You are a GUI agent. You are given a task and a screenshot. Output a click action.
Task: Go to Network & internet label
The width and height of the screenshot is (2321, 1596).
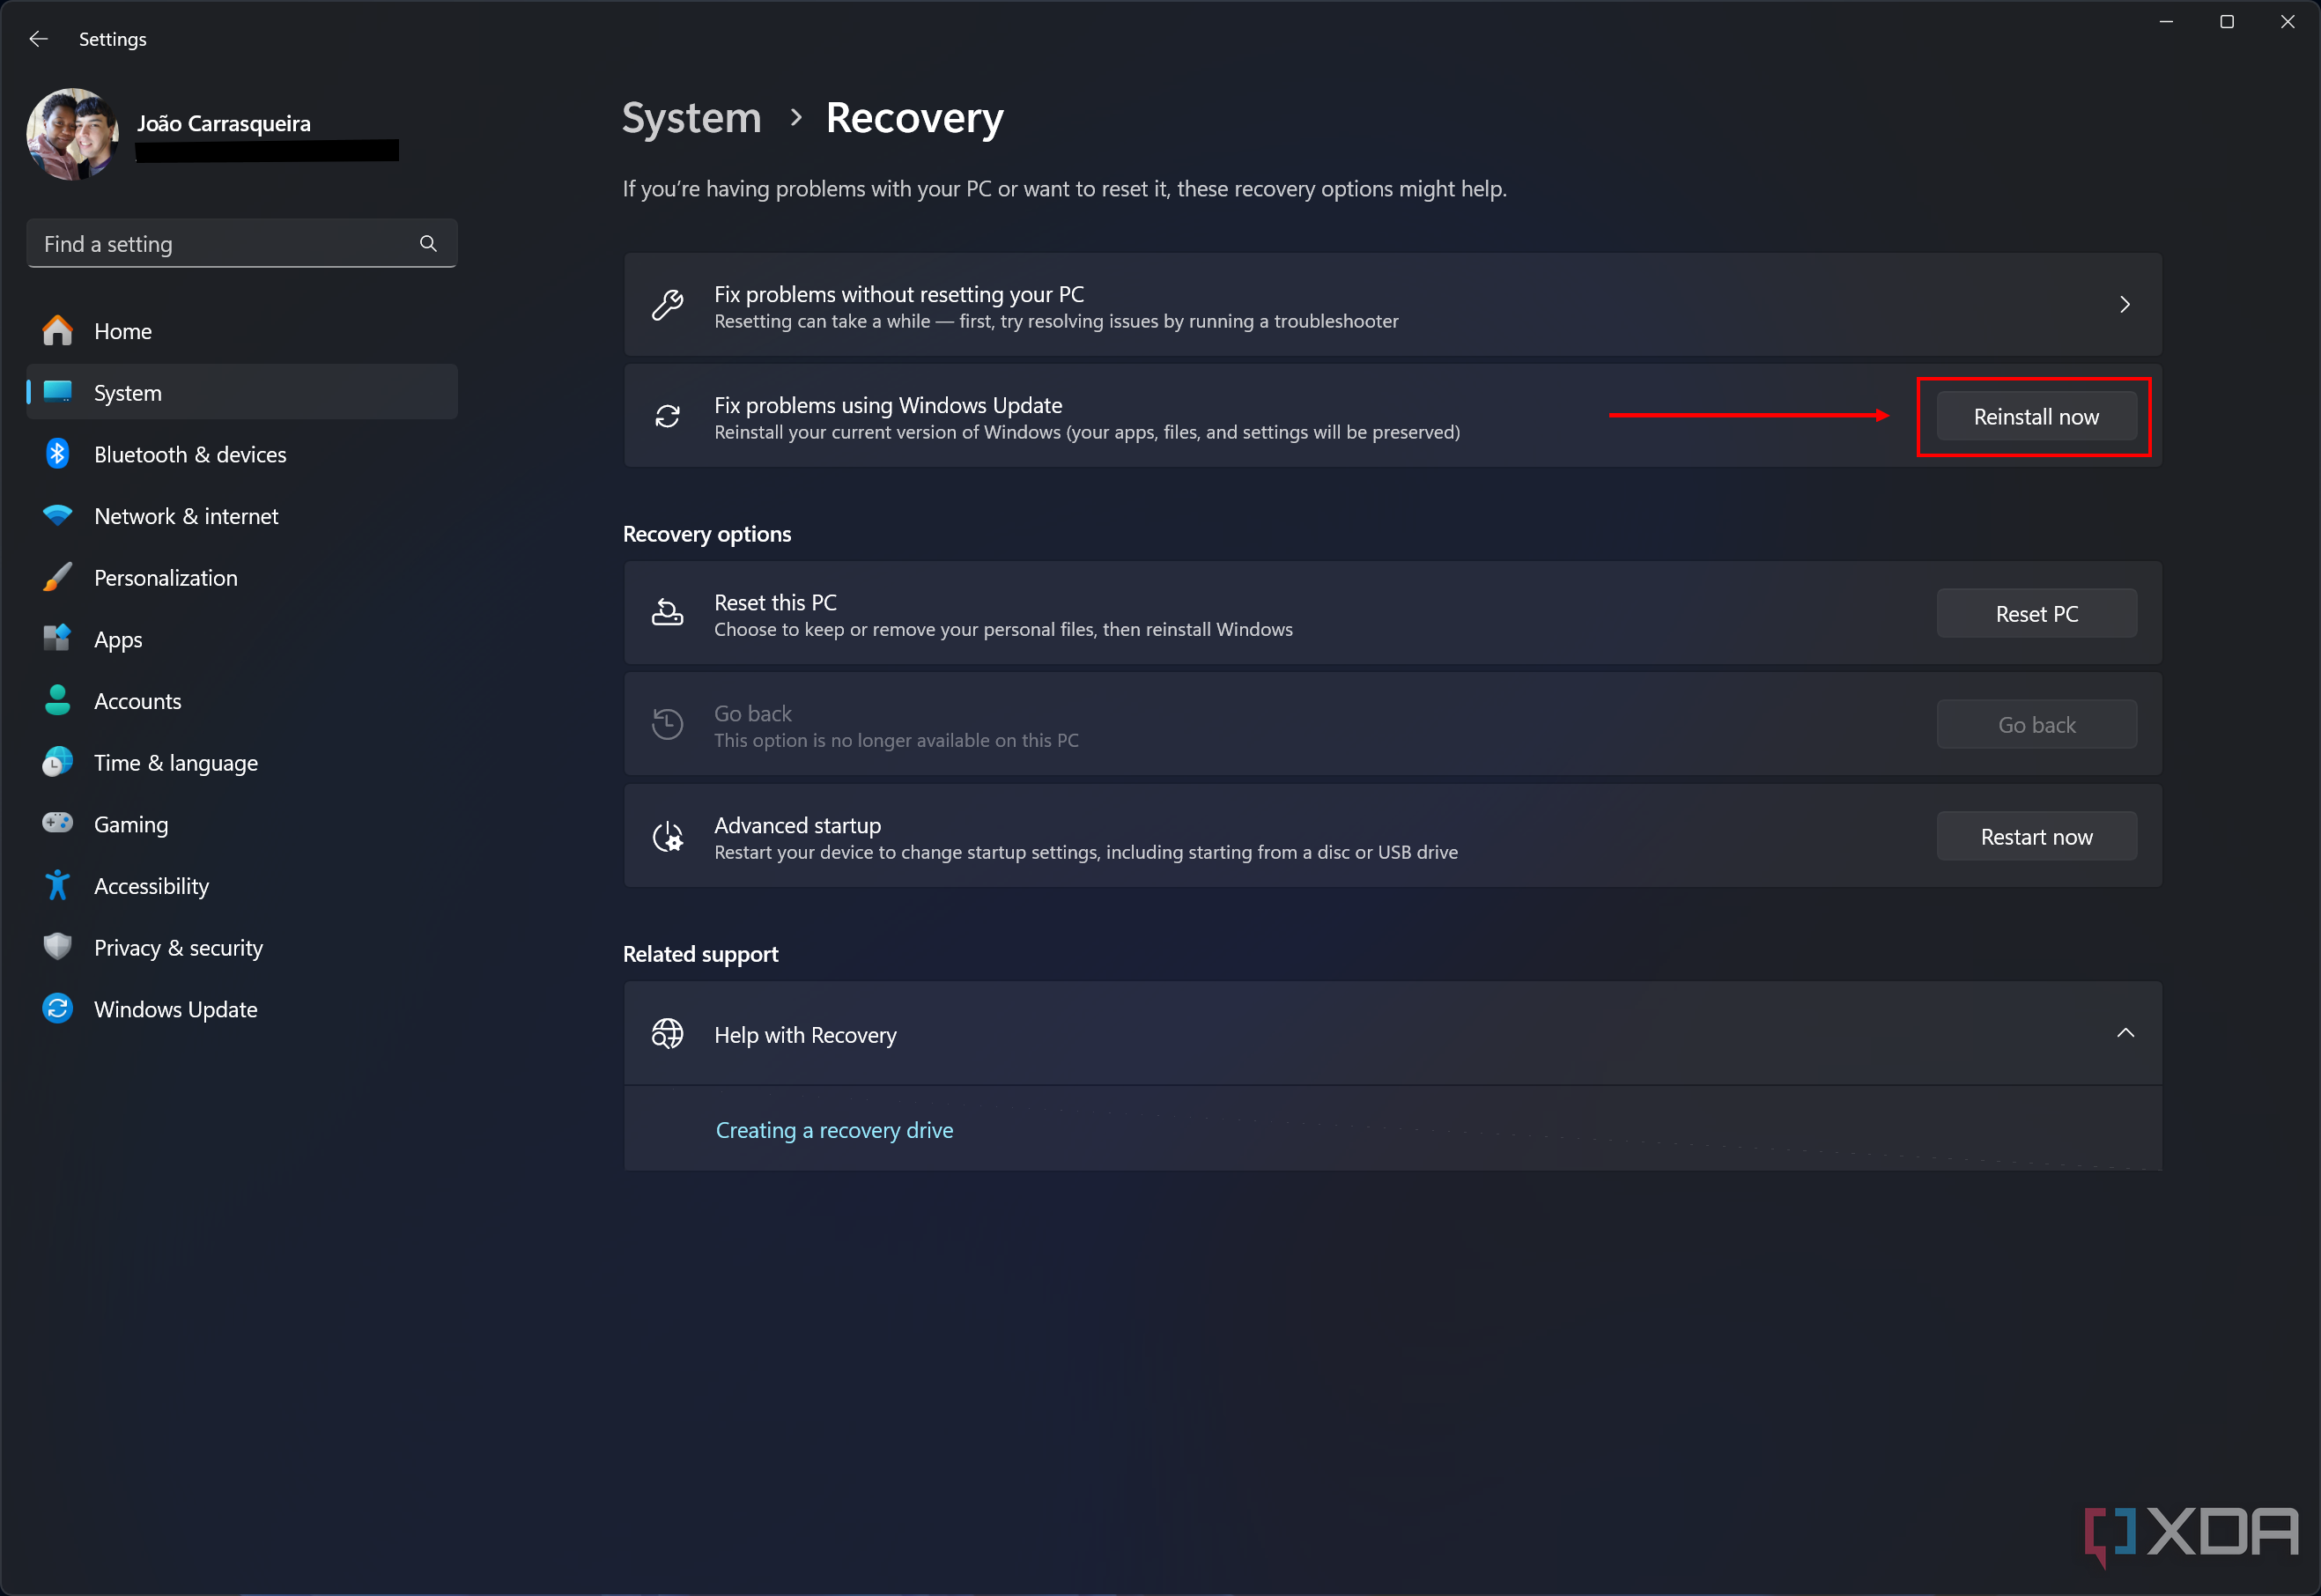pyautogui.click(x=186, y=517)
